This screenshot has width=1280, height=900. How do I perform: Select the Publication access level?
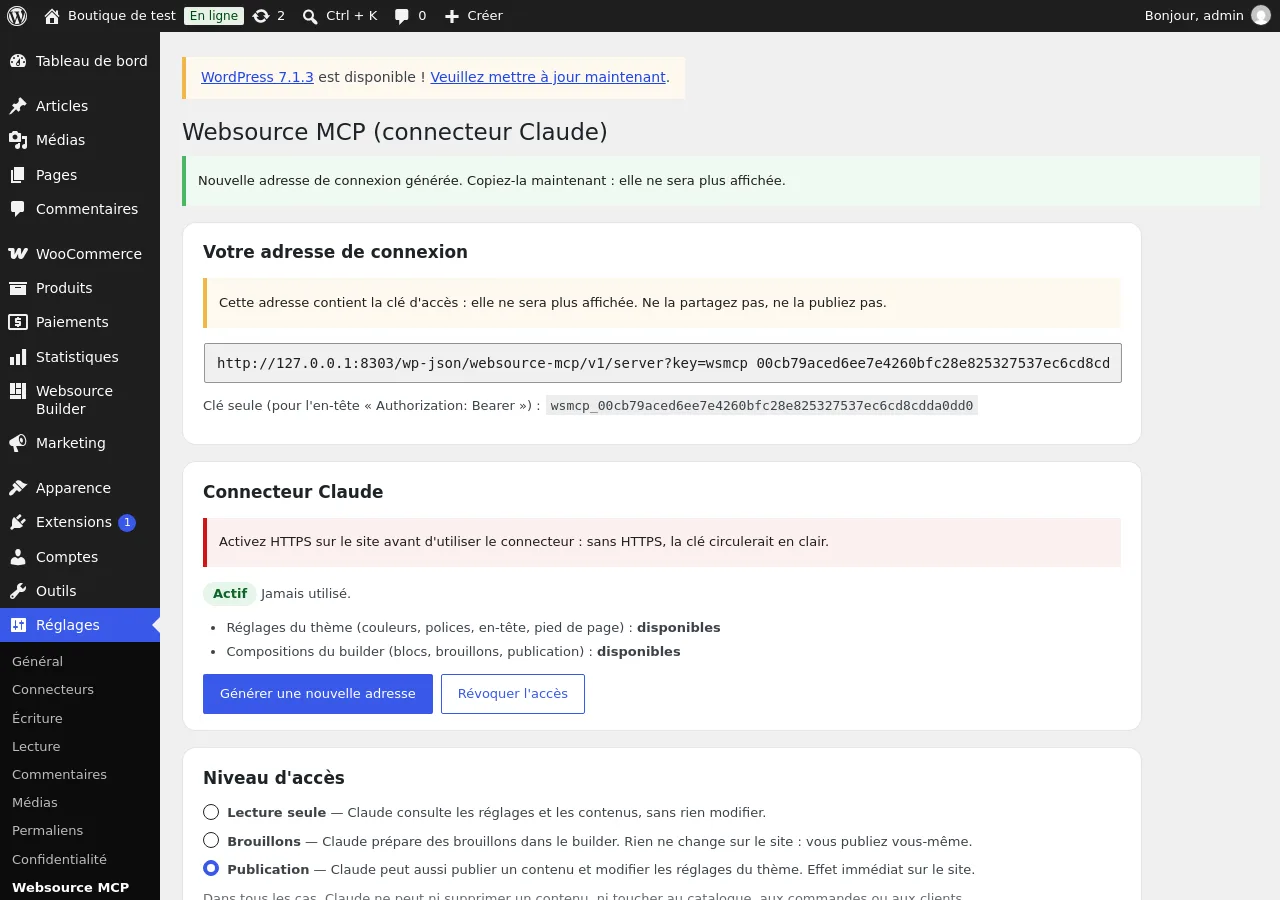[211, 868]
